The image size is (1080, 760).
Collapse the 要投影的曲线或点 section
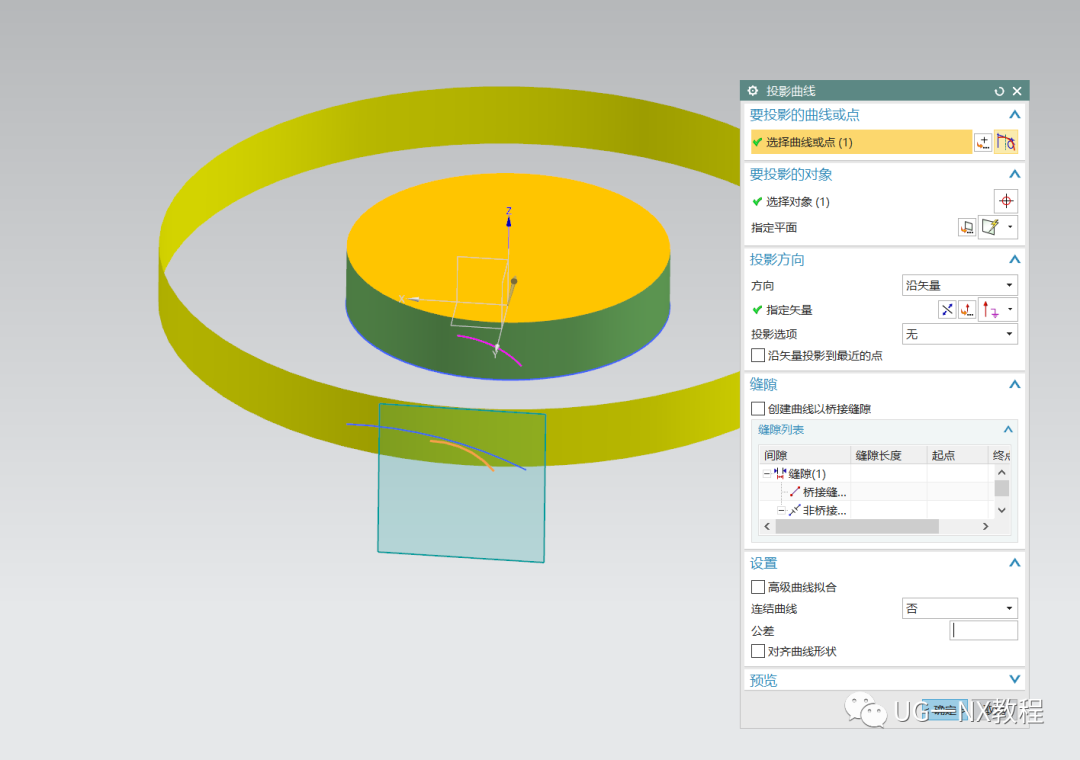click(1014, 115)
